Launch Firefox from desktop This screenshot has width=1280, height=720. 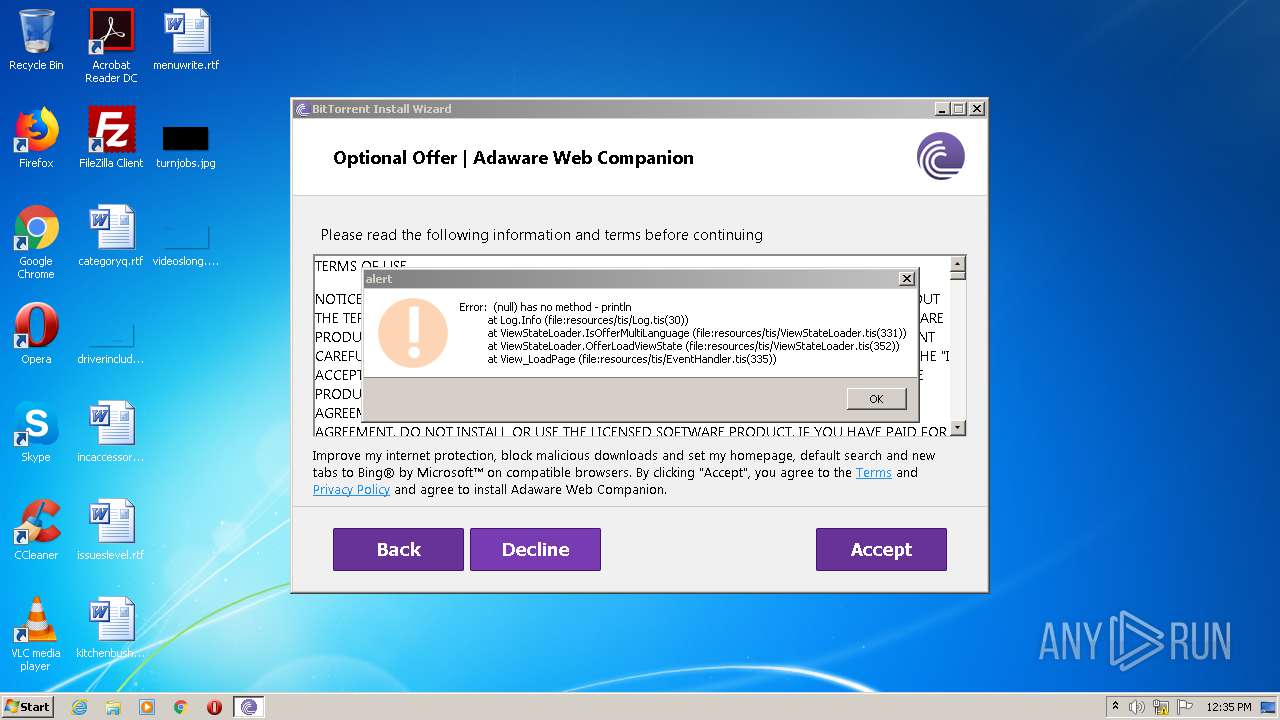point(36,138)
